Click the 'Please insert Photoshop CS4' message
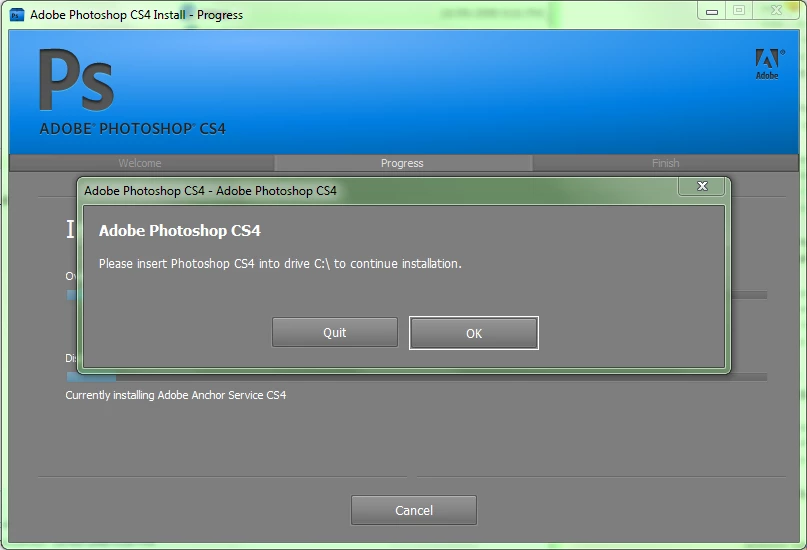Image resolution: width=807 pixels, height=550 pixels. pos(280,264)
